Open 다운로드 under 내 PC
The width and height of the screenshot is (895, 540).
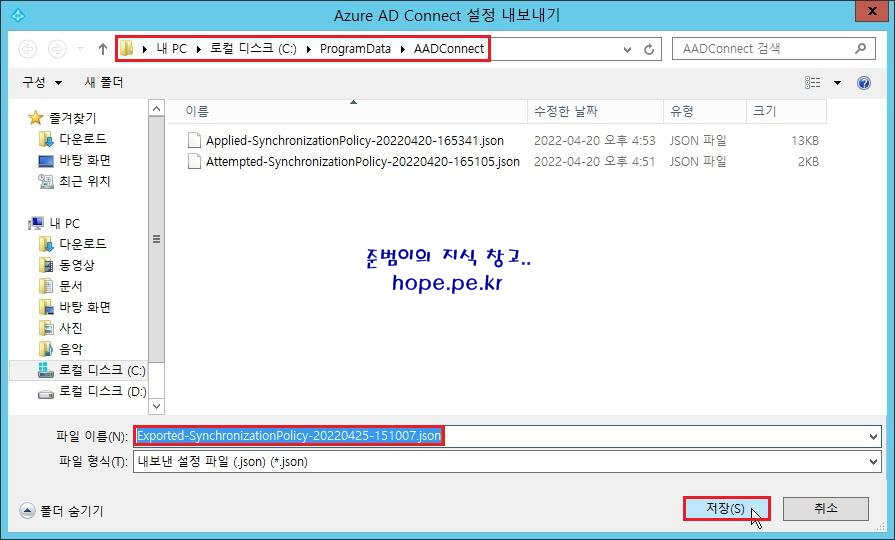[83, 244]
